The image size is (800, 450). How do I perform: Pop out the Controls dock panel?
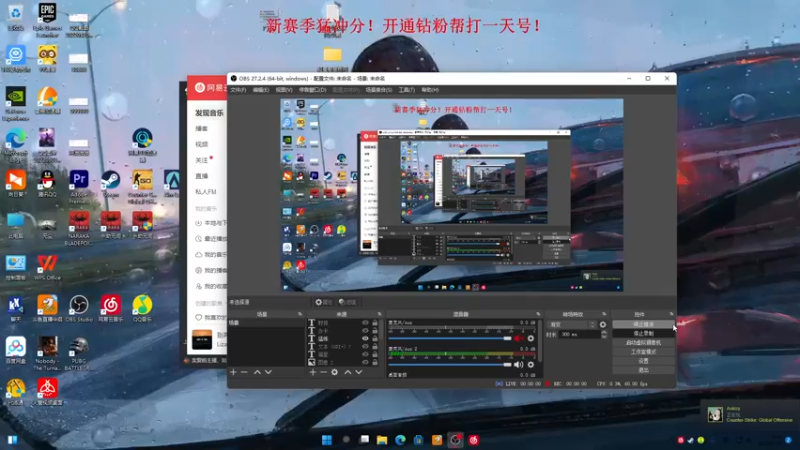coord(671,314)
